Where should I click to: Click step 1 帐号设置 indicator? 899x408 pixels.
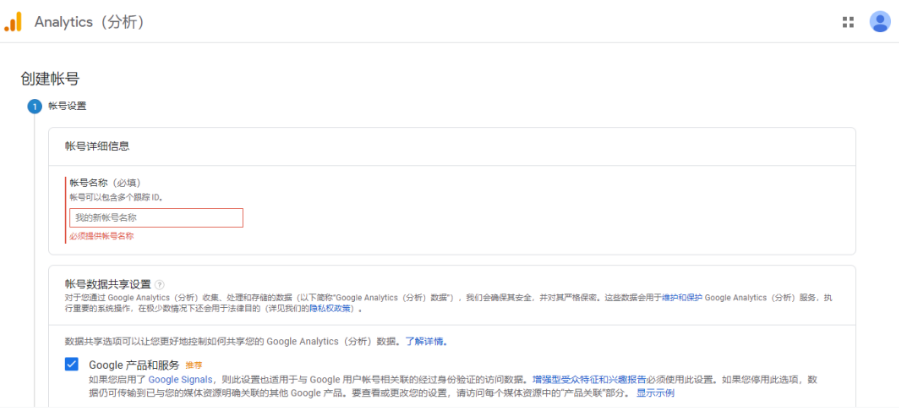click(x=34, y=107)
